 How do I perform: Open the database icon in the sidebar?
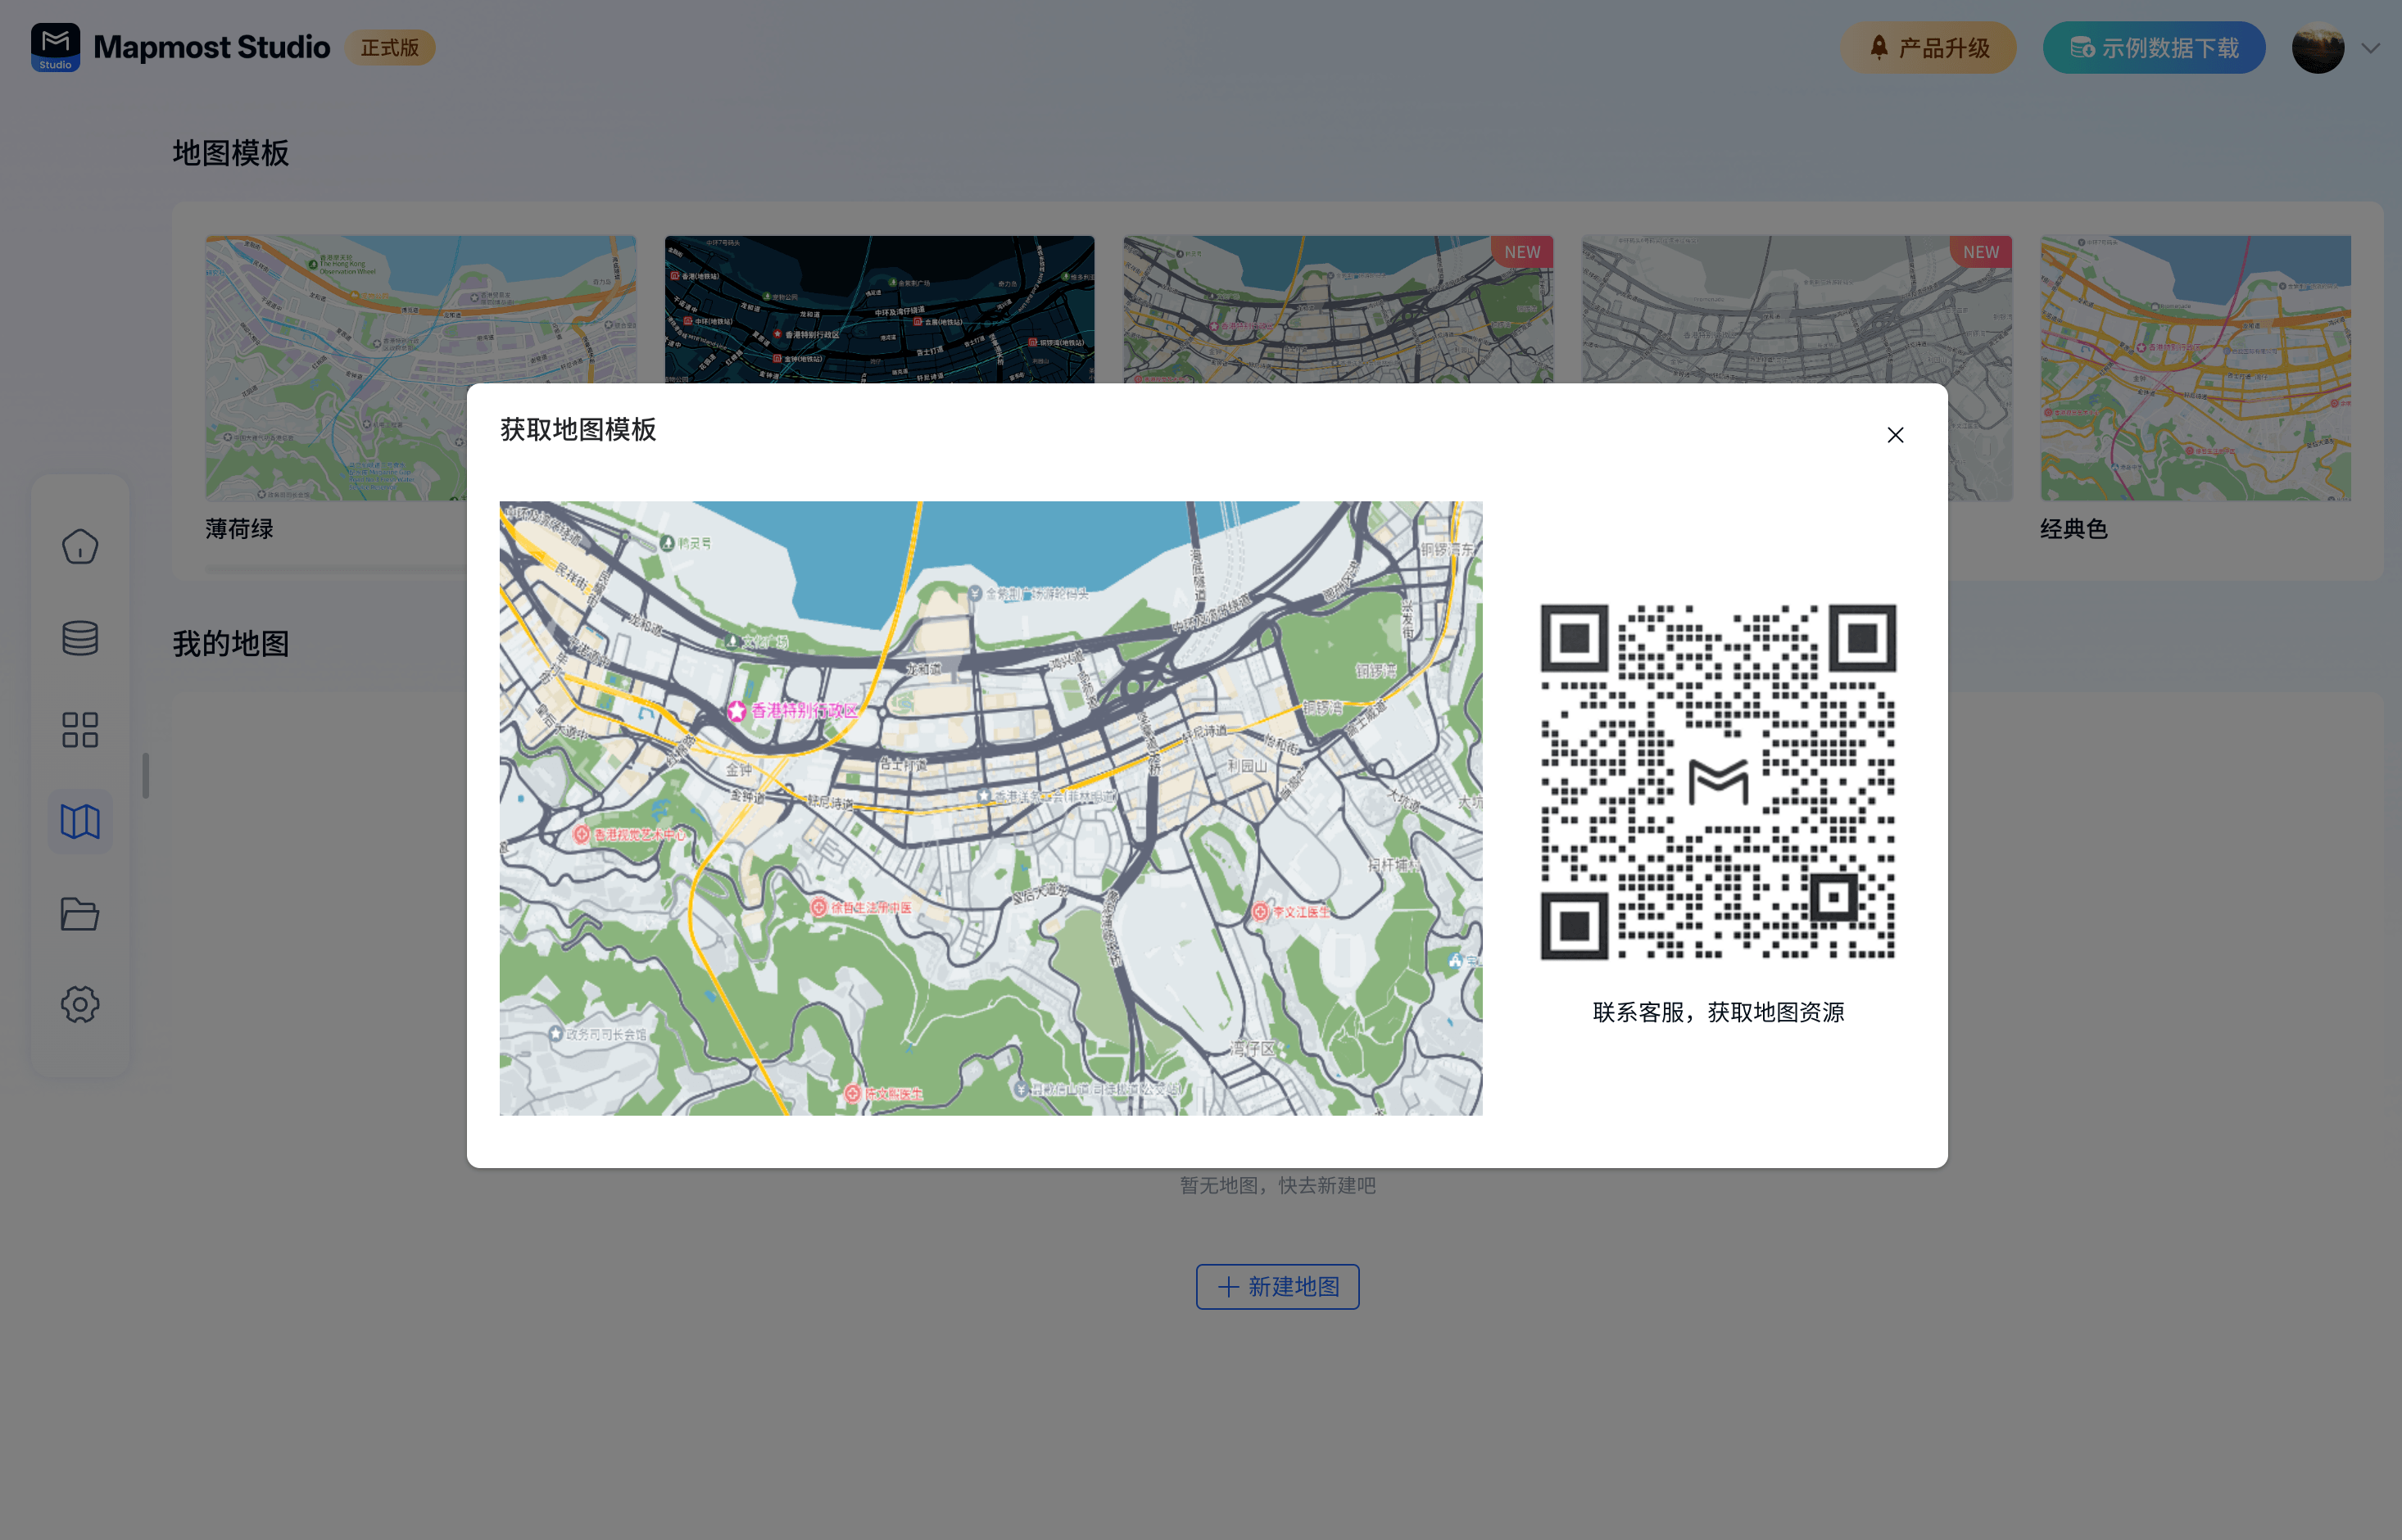(x=80, y=638)
